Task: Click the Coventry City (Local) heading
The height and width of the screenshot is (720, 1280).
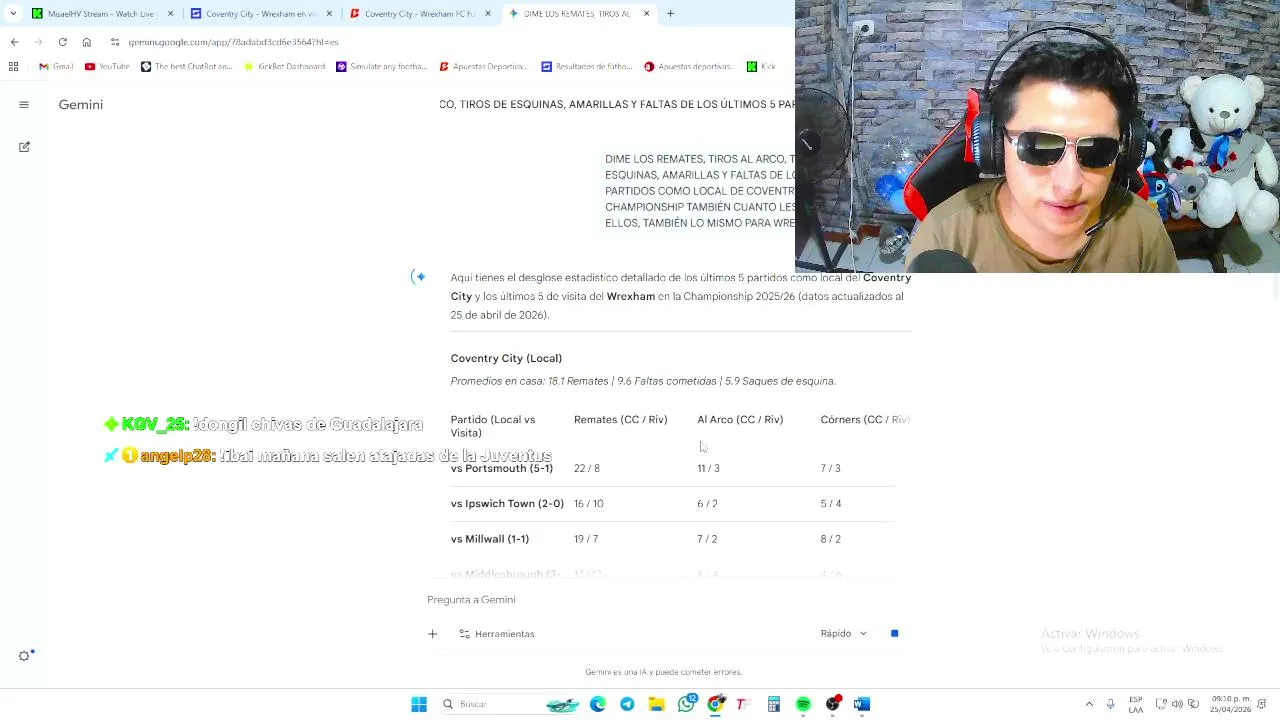Action: pos(506,358)
